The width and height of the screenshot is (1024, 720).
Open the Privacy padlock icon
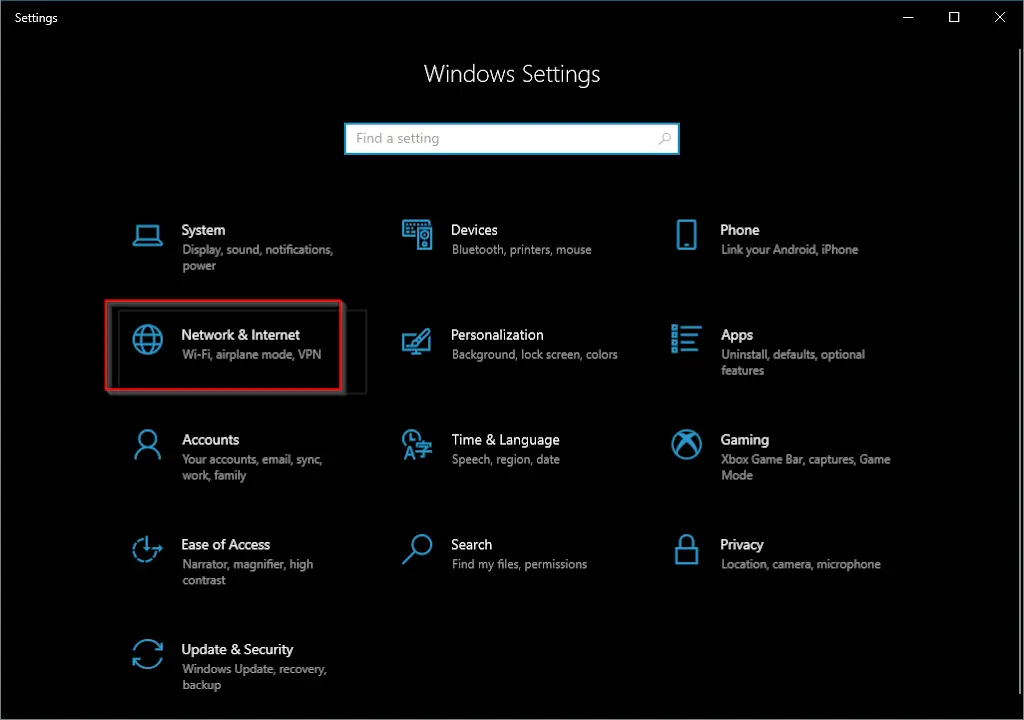click(x=686, y=549)
